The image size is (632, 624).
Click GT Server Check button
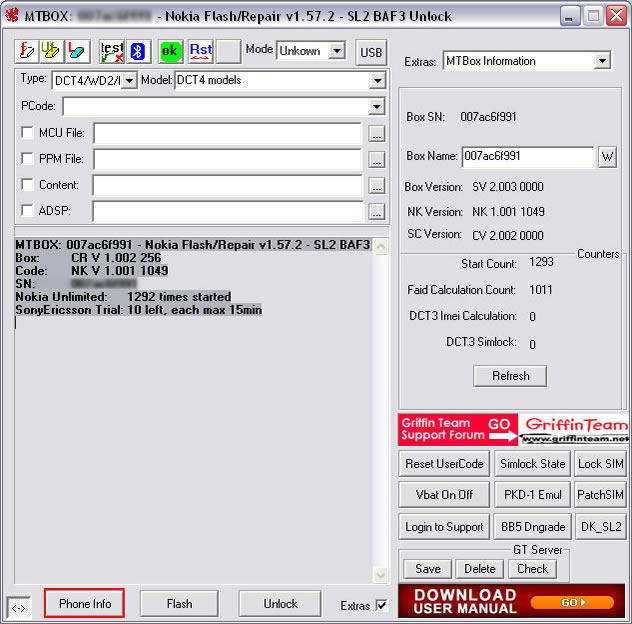[532, 569]
